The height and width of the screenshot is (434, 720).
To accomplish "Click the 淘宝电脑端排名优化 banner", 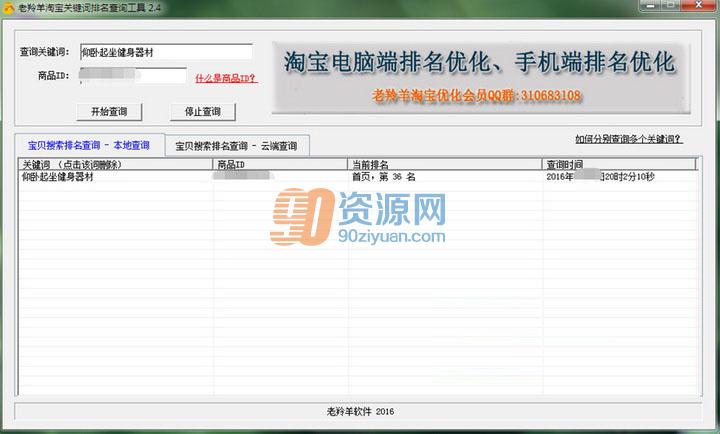I will (x=481, y=77).
